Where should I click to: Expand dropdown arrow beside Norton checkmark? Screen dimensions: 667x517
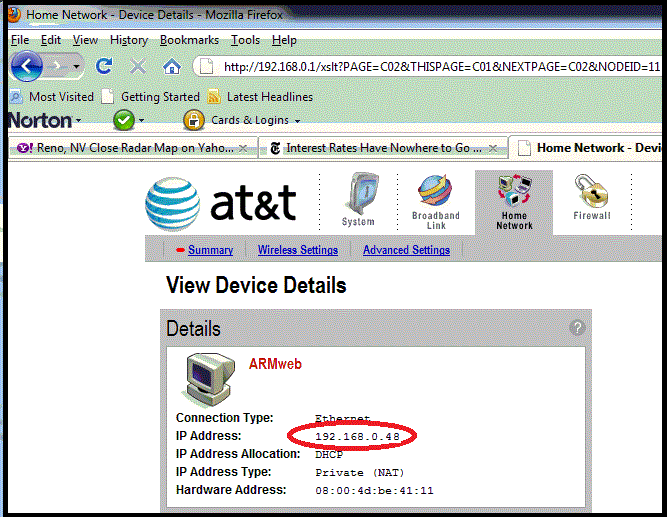click(142, 121)
